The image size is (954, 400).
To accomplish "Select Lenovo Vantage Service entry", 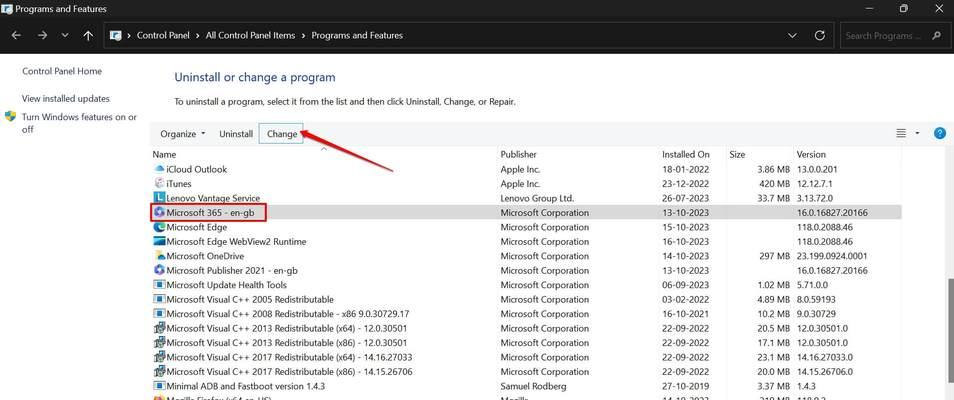I will 213,198.
